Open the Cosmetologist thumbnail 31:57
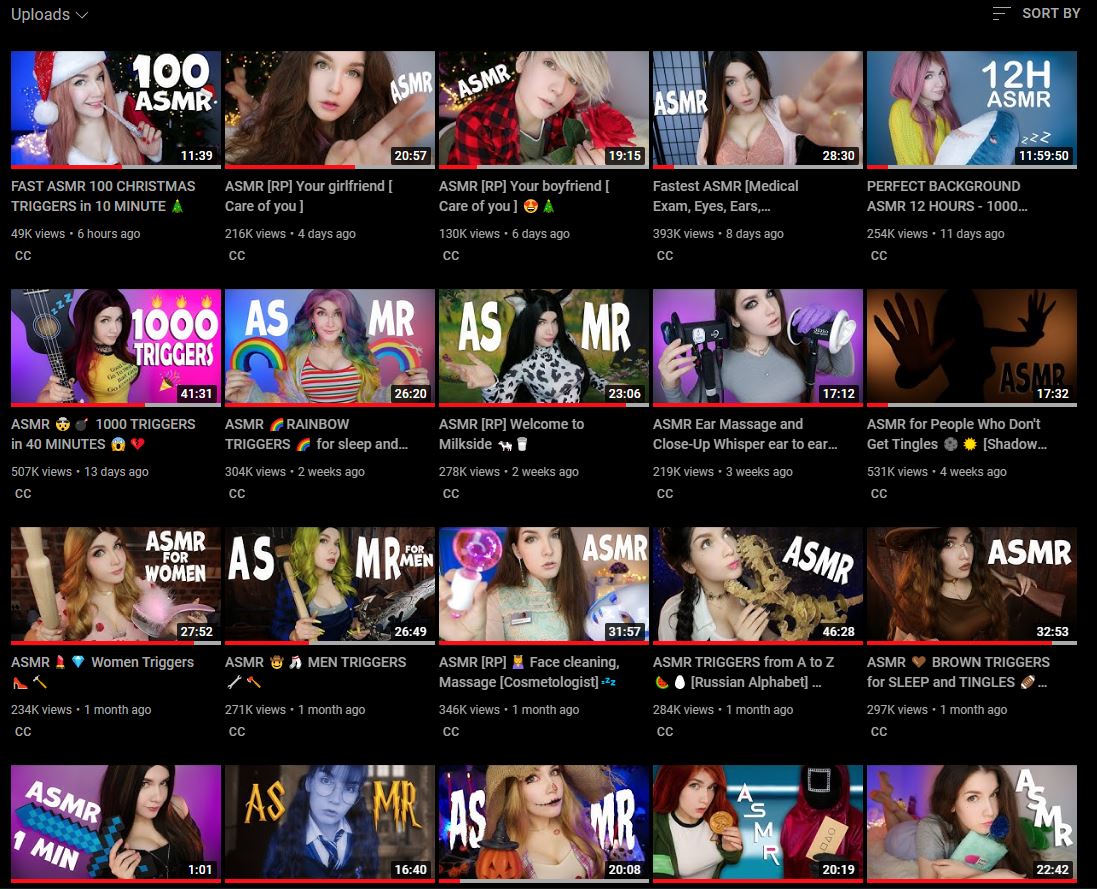Screen dimensions: 1097x889 point(544,585)
